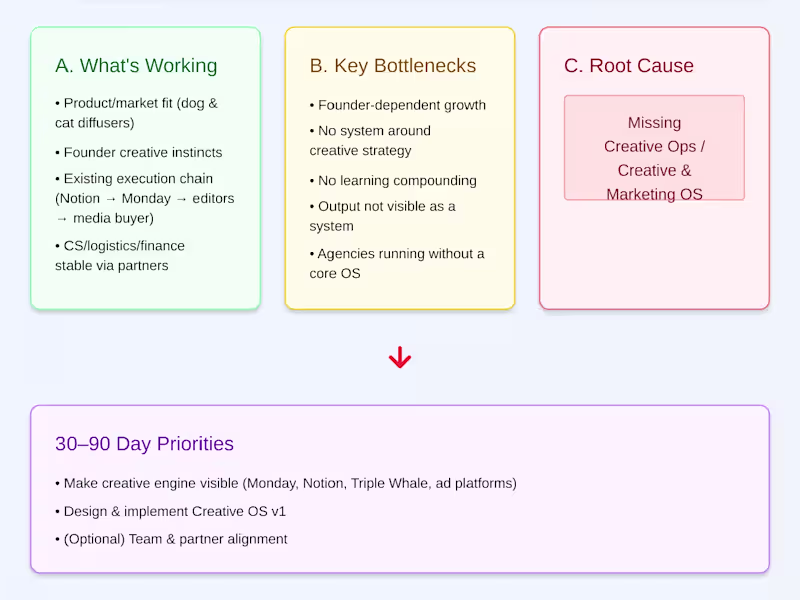Screen dimensions: 800x600
Task: Select "No system around creative strategy" bullet
Action: 370,141
